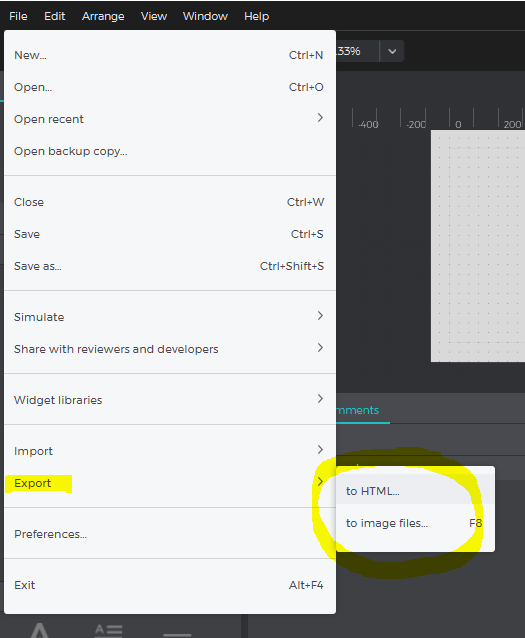
Task: Choose Save as... entry
Action: pos(170,266)
